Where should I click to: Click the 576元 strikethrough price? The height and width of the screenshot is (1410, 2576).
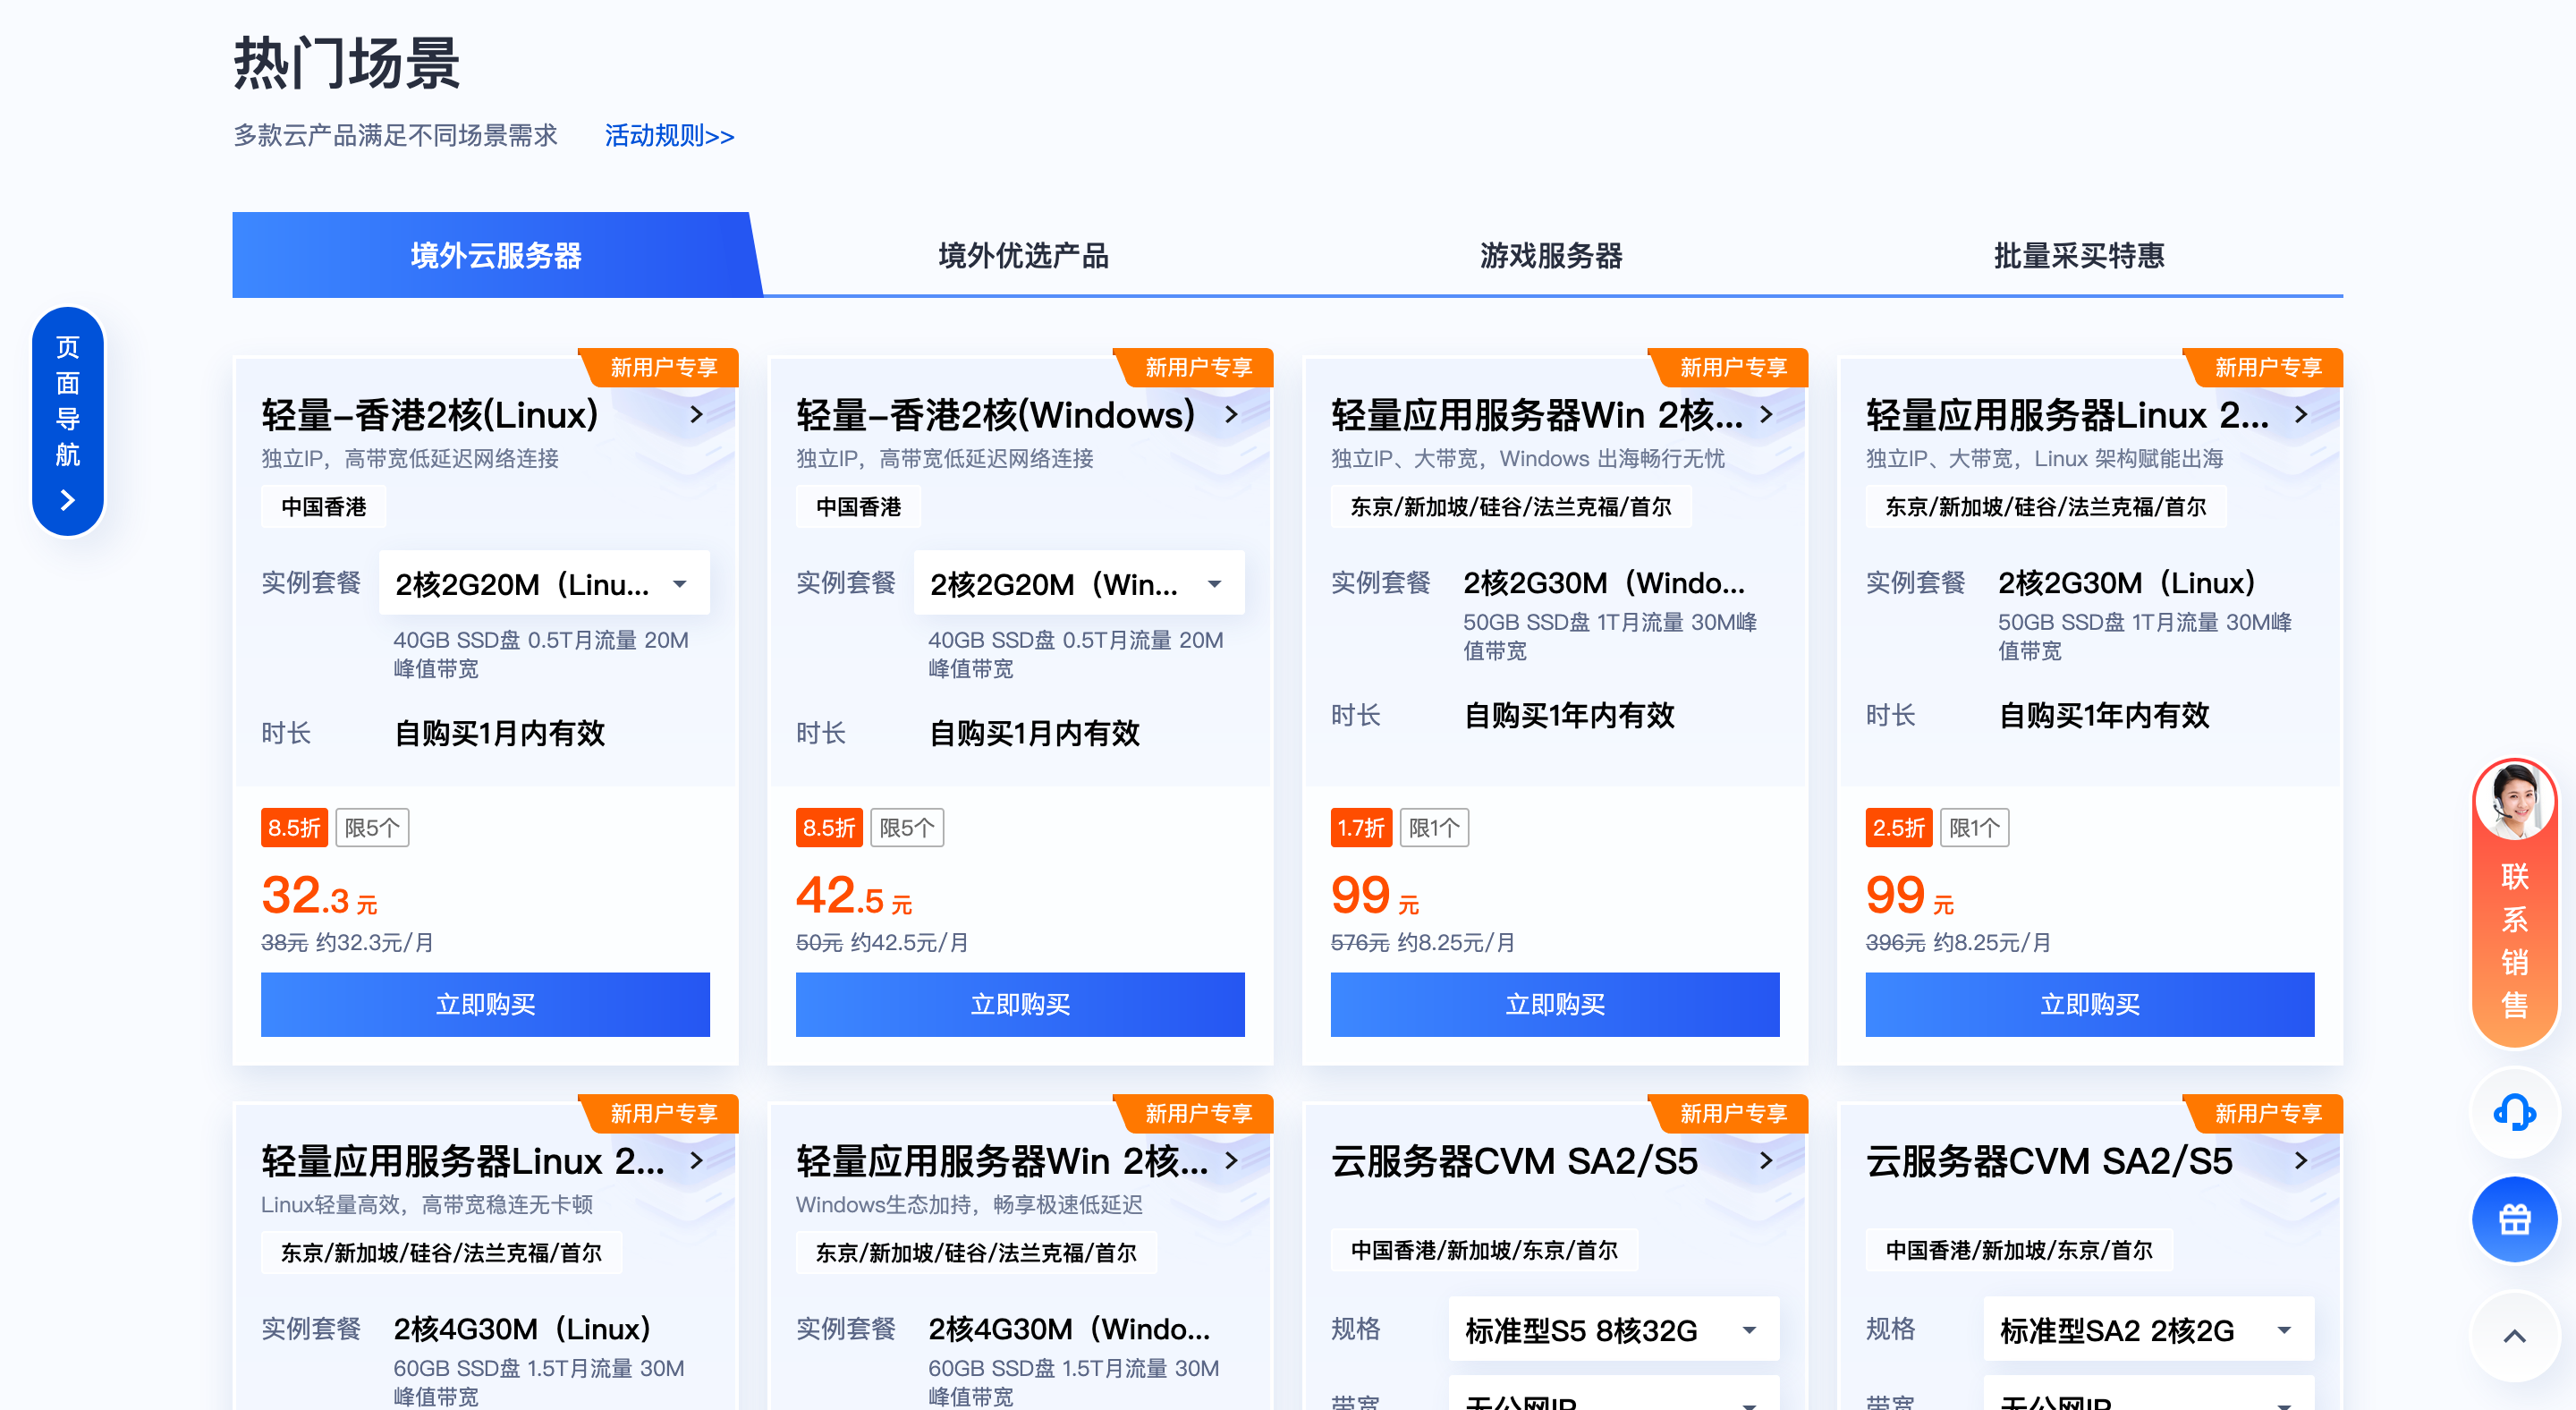pyautogui.click(x=1360, y=942)
